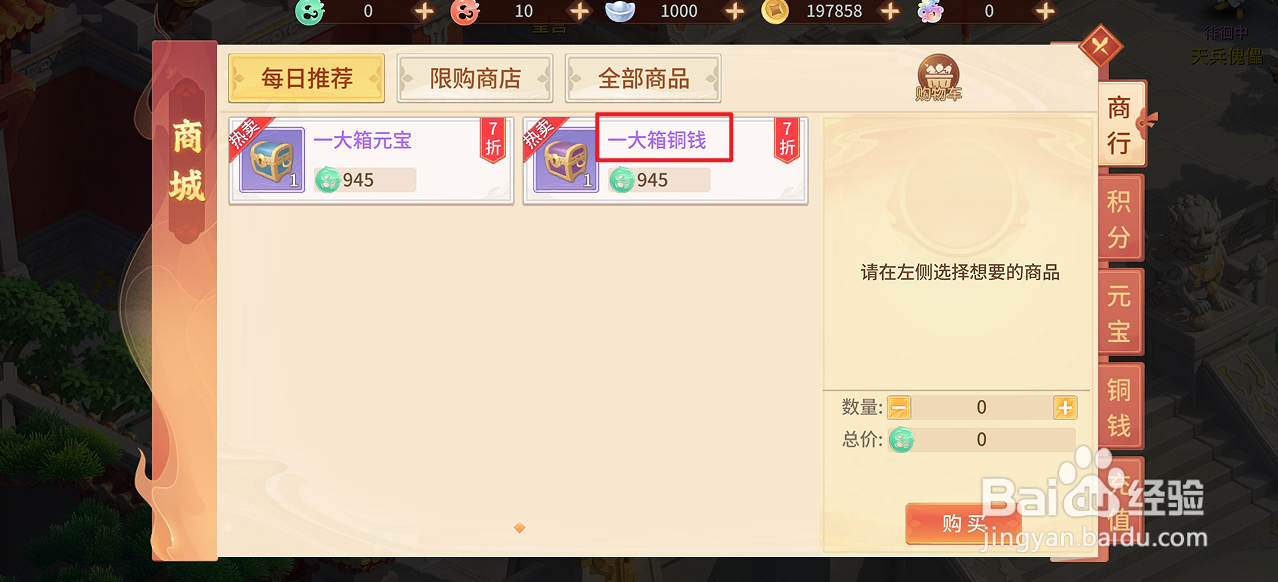This screenshot has width=1278, height=582.
Task: Switch to the 每日推荐 tab
Action: point(307,78)
